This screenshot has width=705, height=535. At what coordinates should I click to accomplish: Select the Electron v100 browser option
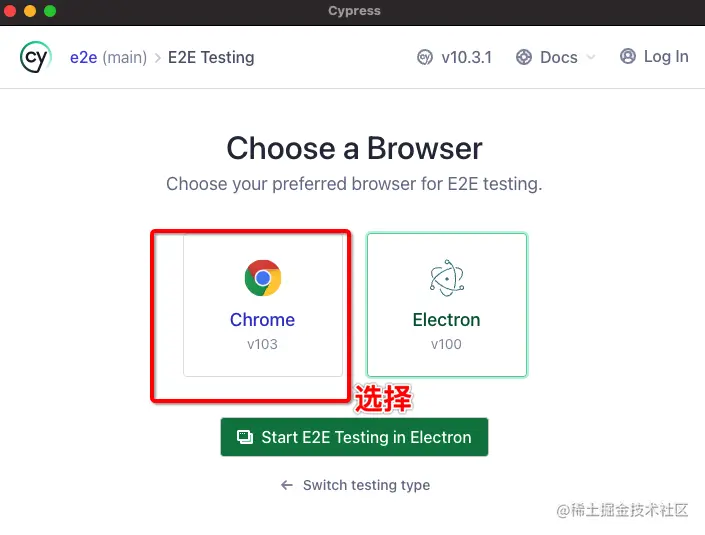[x=446, y=305]
